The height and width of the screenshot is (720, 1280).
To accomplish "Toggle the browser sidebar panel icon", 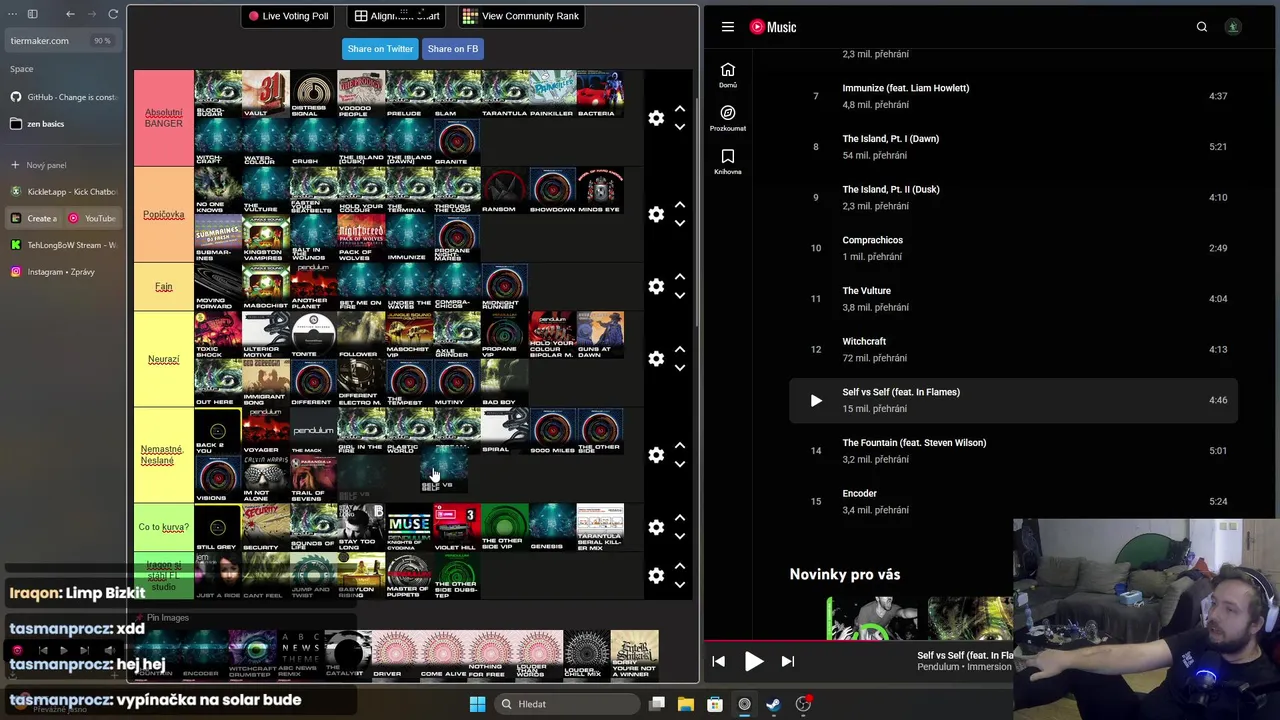I will [32, 14].
